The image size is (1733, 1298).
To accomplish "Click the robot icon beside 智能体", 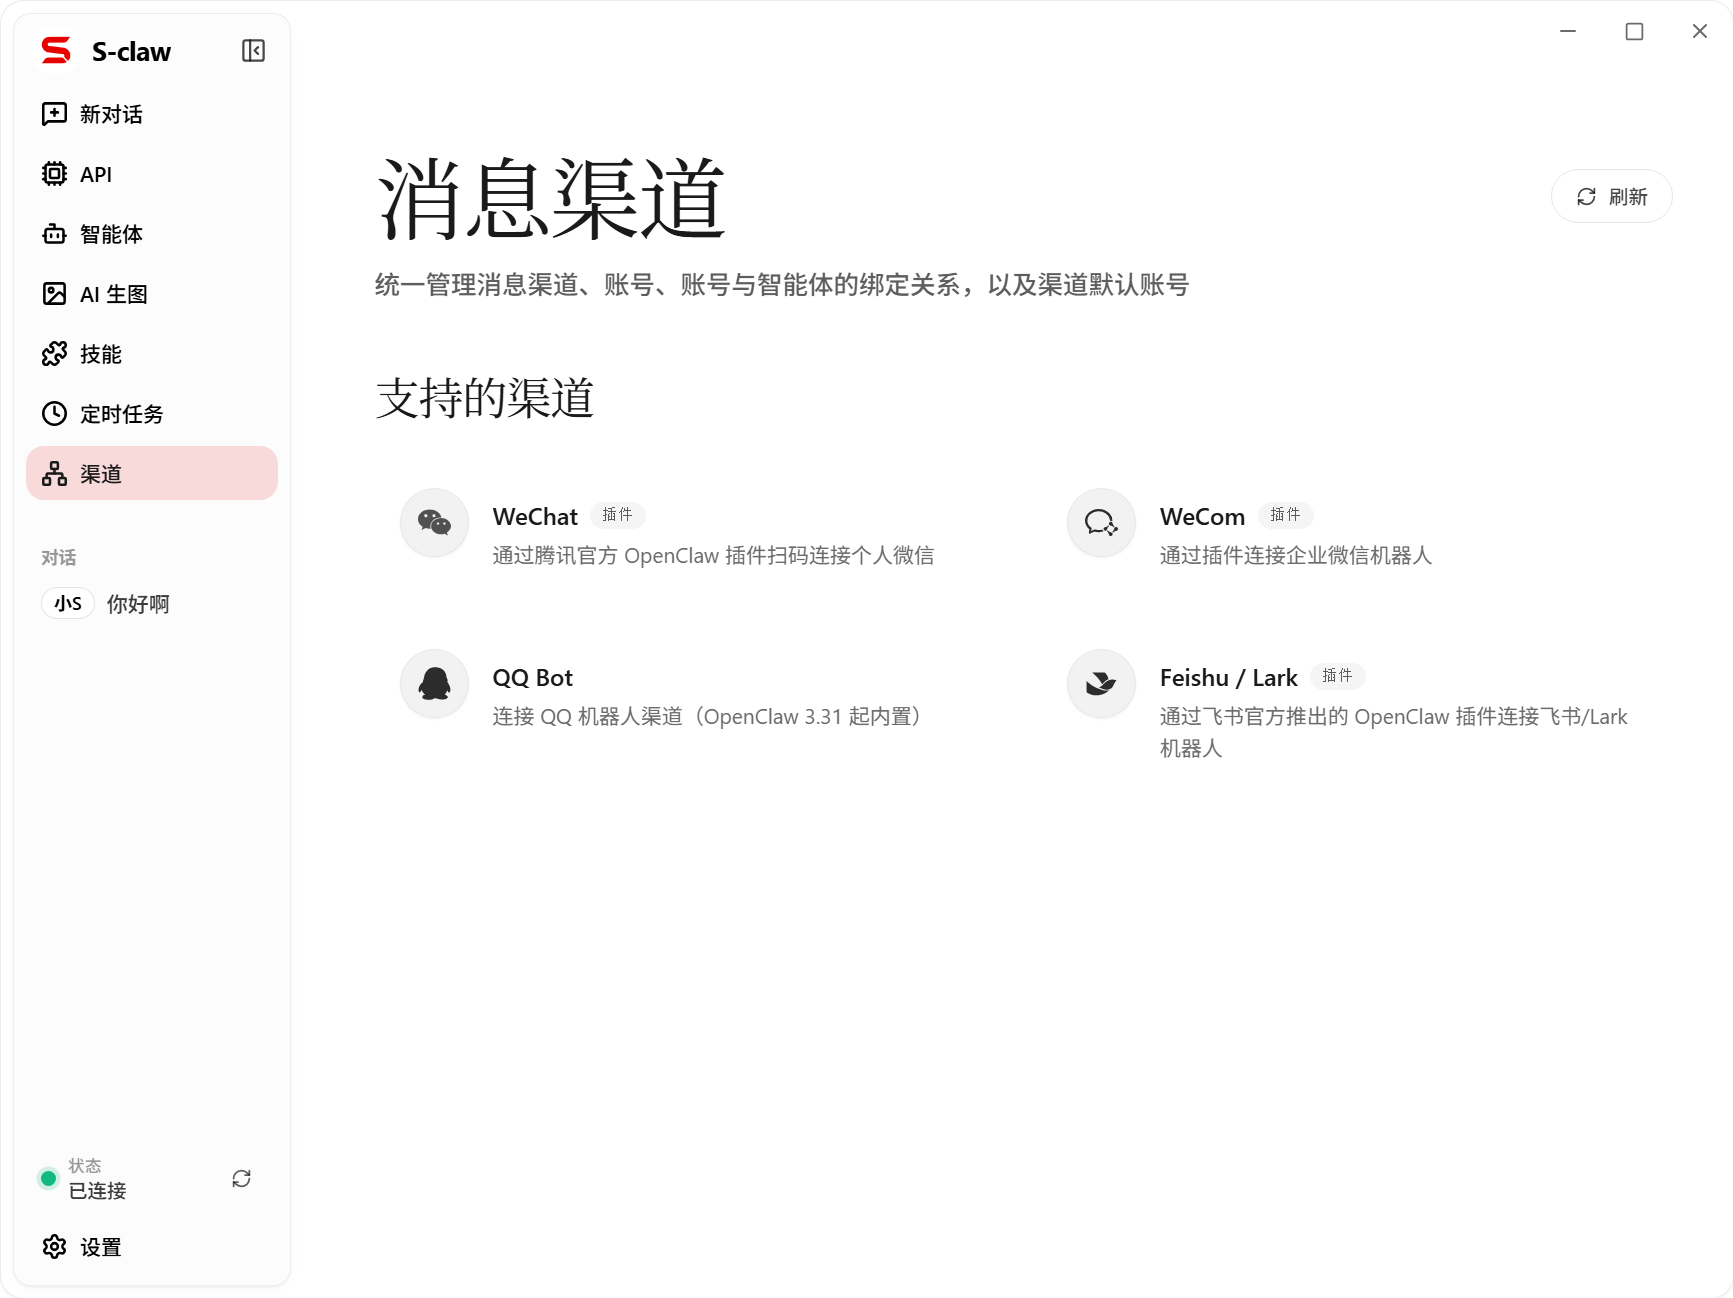I will click(x=54, y=234).
